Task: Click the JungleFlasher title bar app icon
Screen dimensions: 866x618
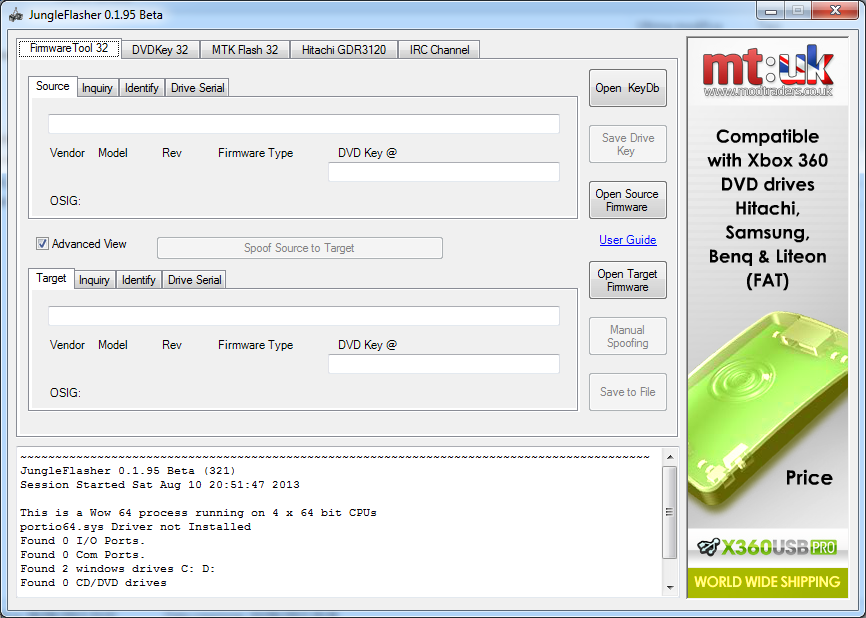Action: (x=16, y=14)
